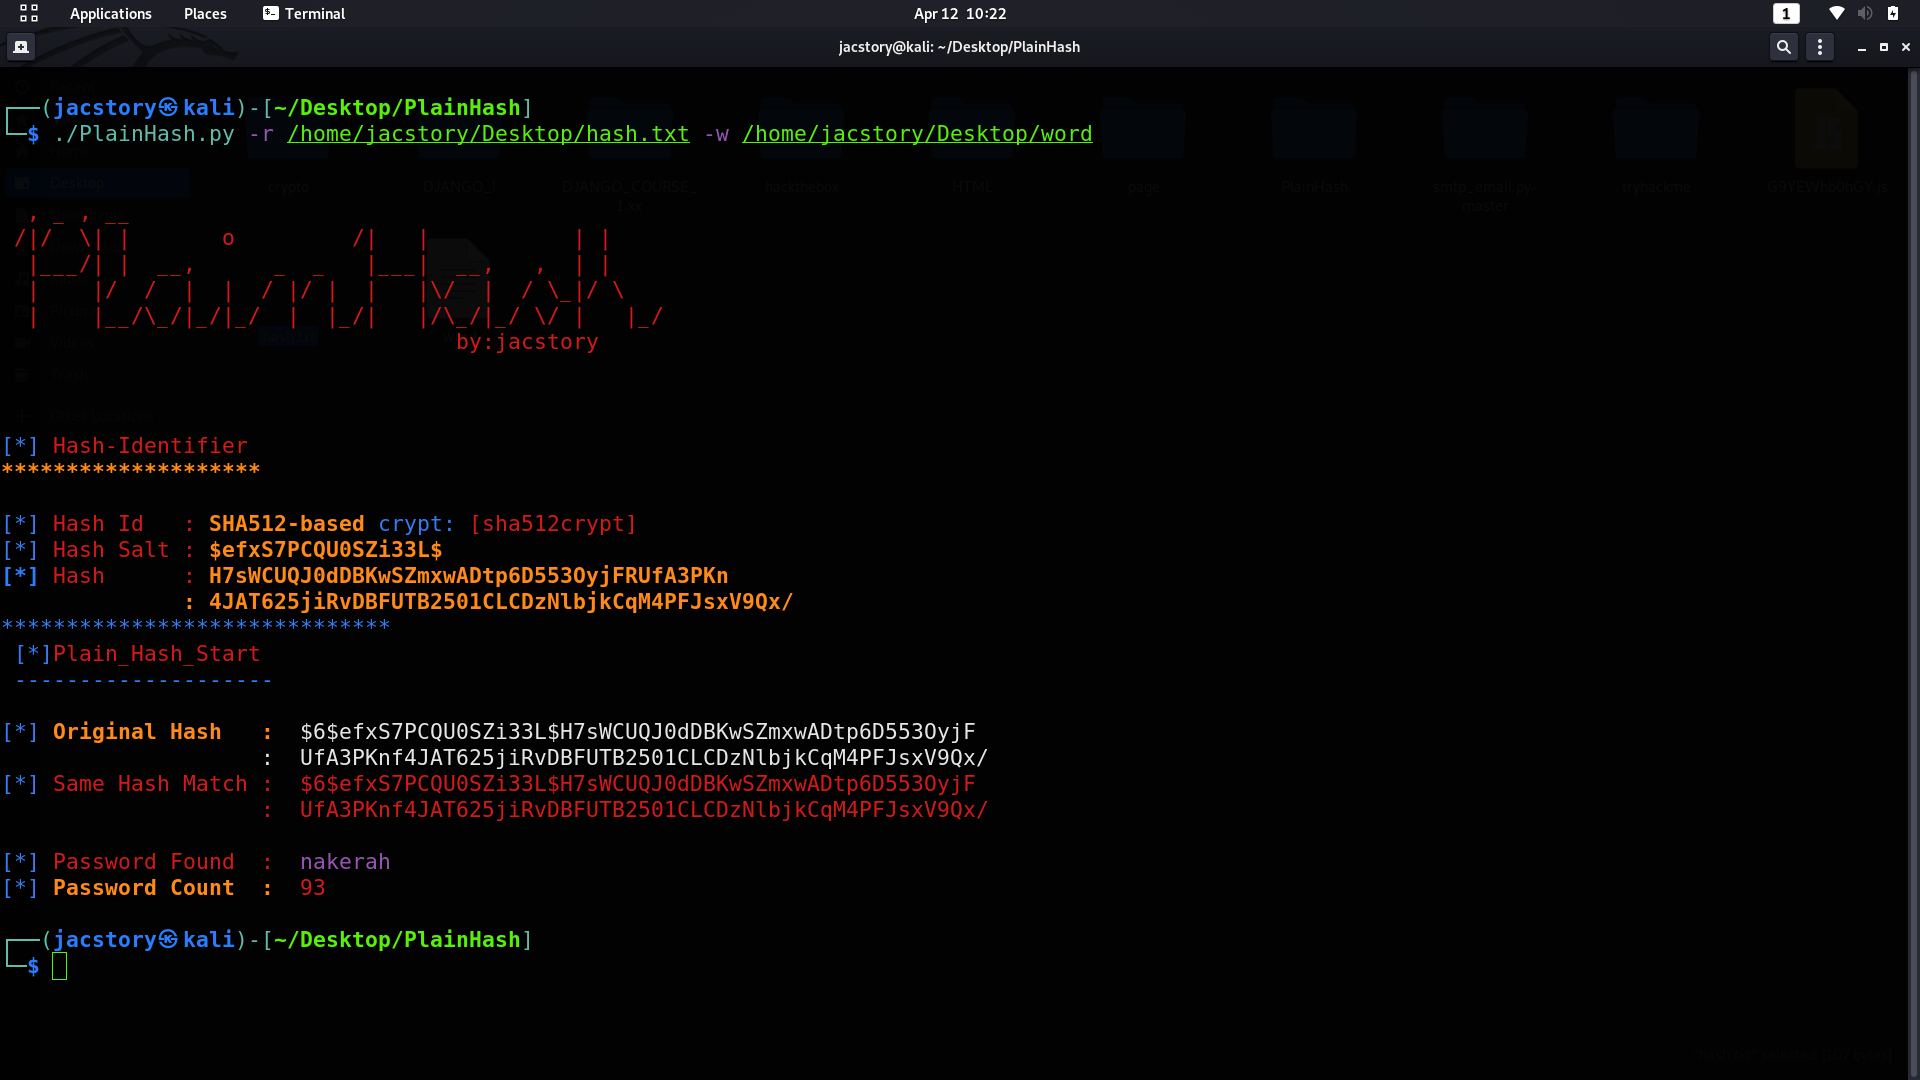Select workspace indicator number 1

pyautogui.click(x=1786, y=13)
